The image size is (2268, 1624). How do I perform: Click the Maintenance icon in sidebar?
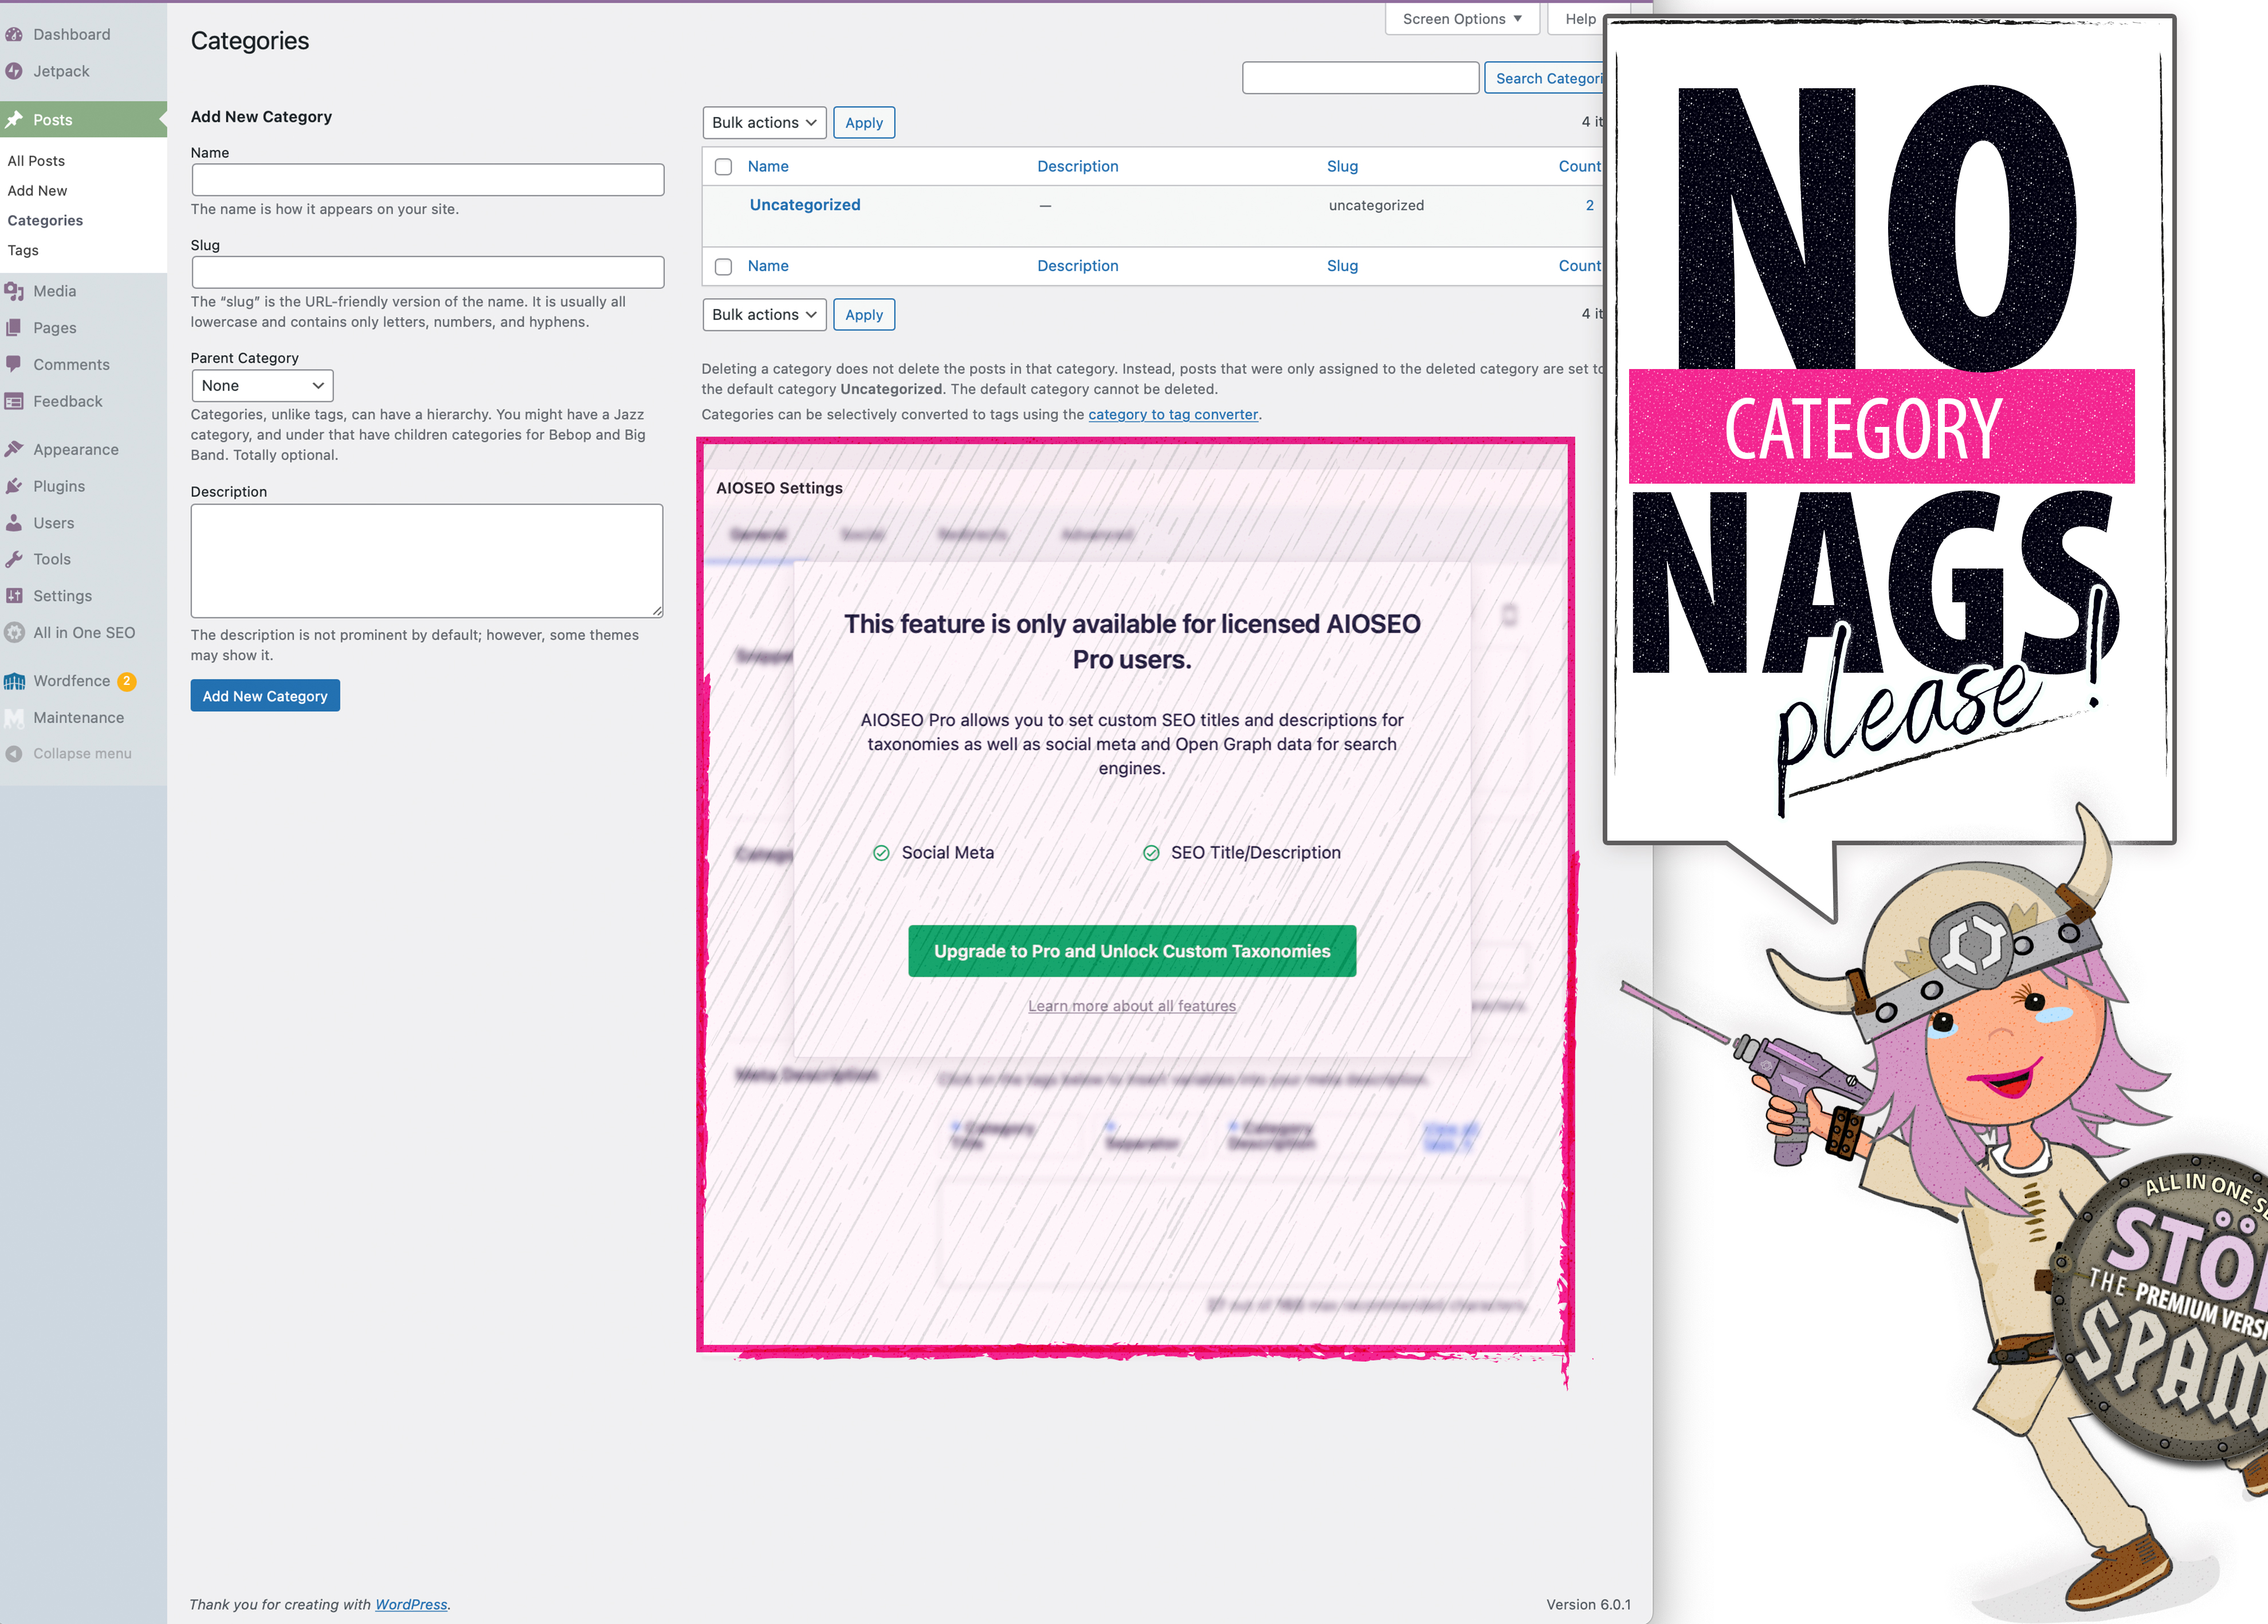click(x=14, y=718)
